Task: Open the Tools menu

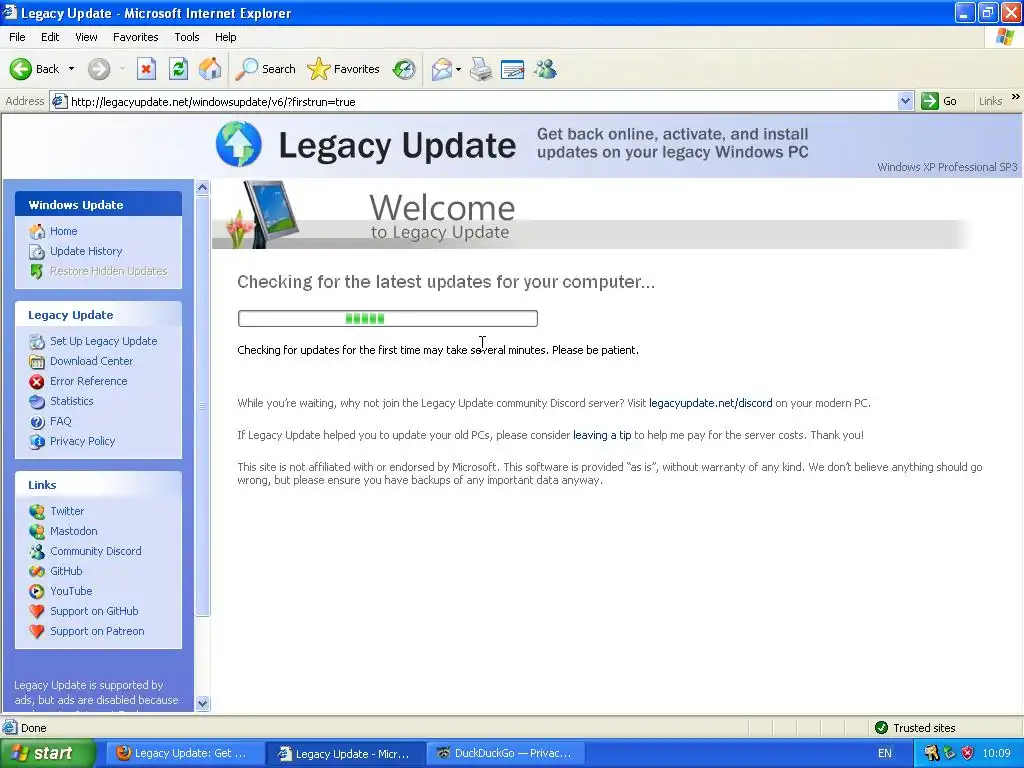Action: tap(186, 37)
